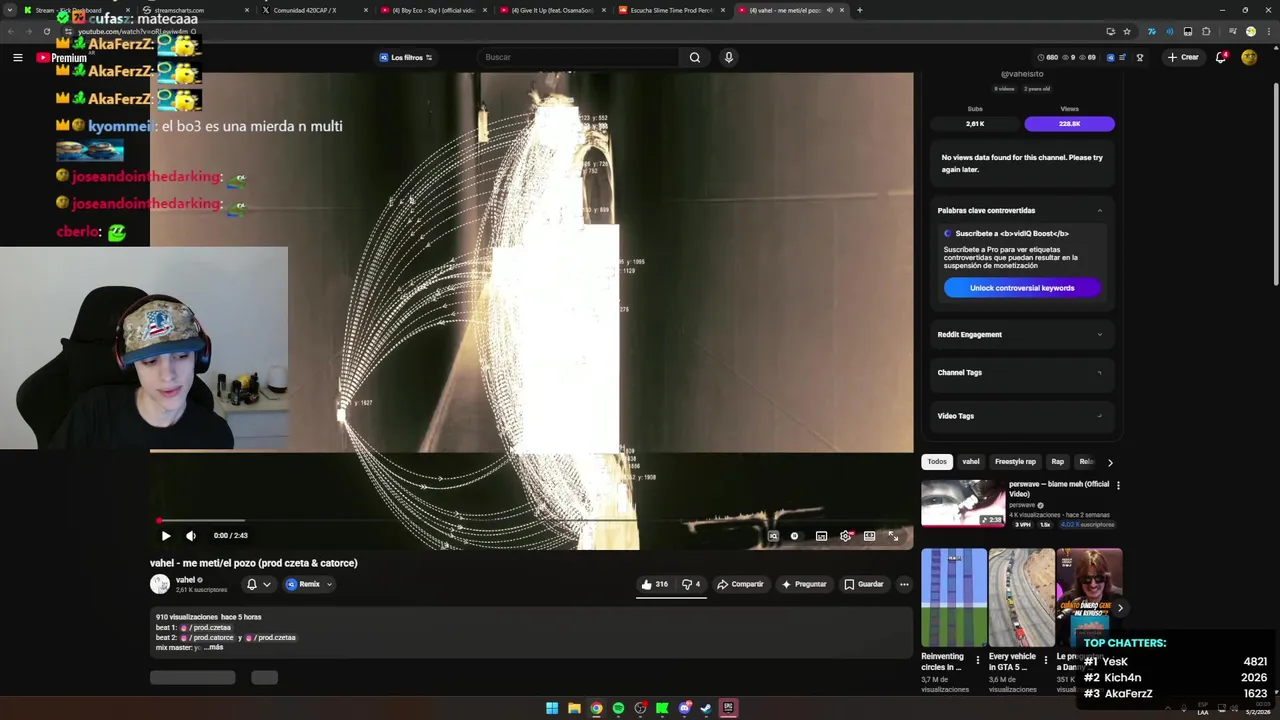
Task: Open the Los filtros dropdown
Action: click(x=406, y=57)
